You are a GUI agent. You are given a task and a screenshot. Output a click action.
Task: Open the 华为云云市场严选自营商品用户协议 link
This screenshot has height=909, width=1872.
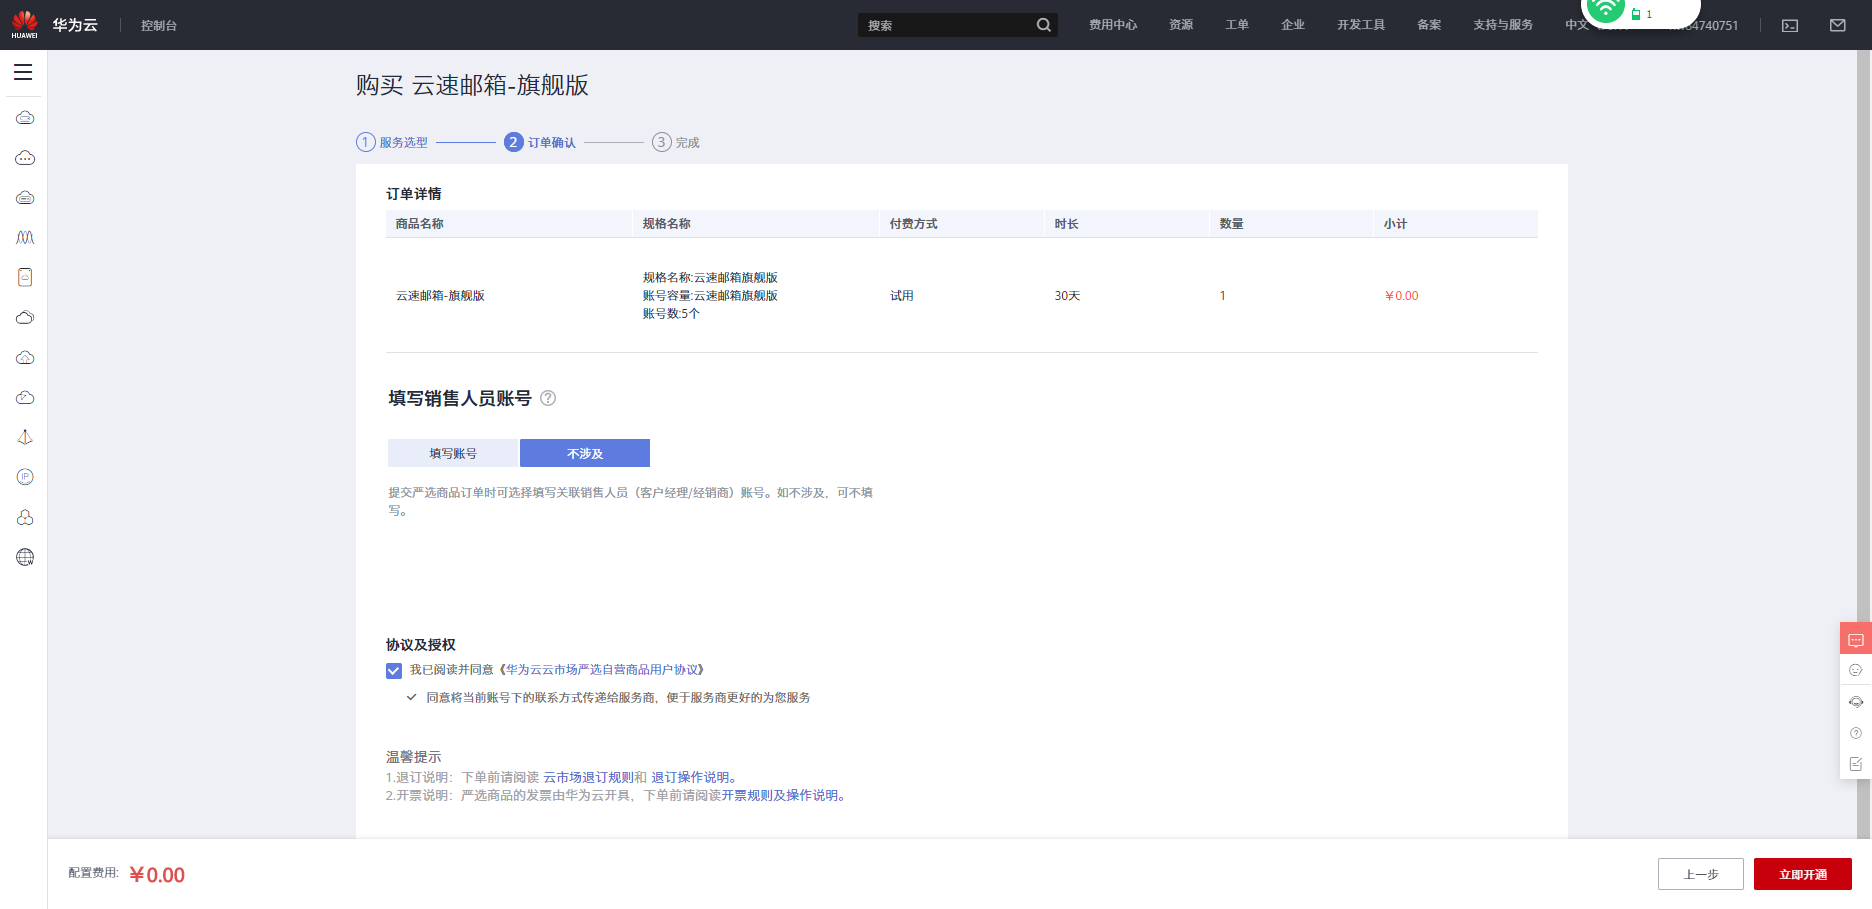[x=602, y=670]
